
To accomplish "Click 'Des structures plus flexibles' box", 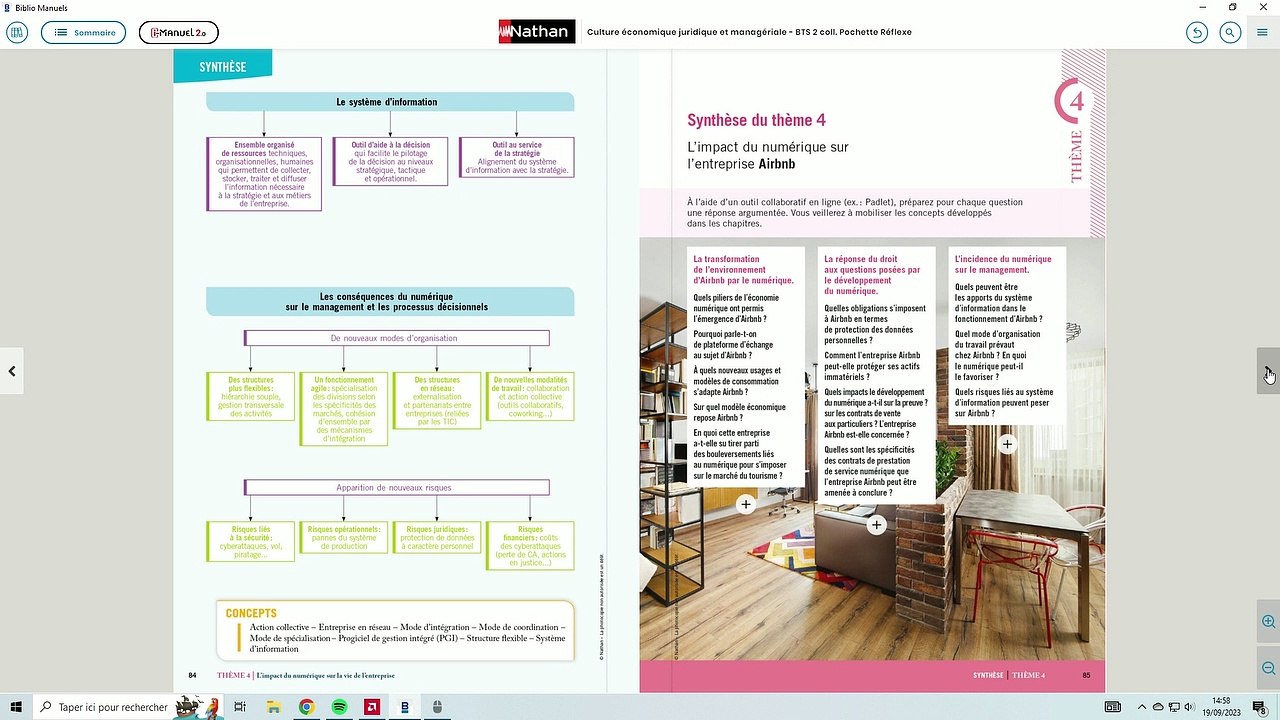I will coord(251,396).
